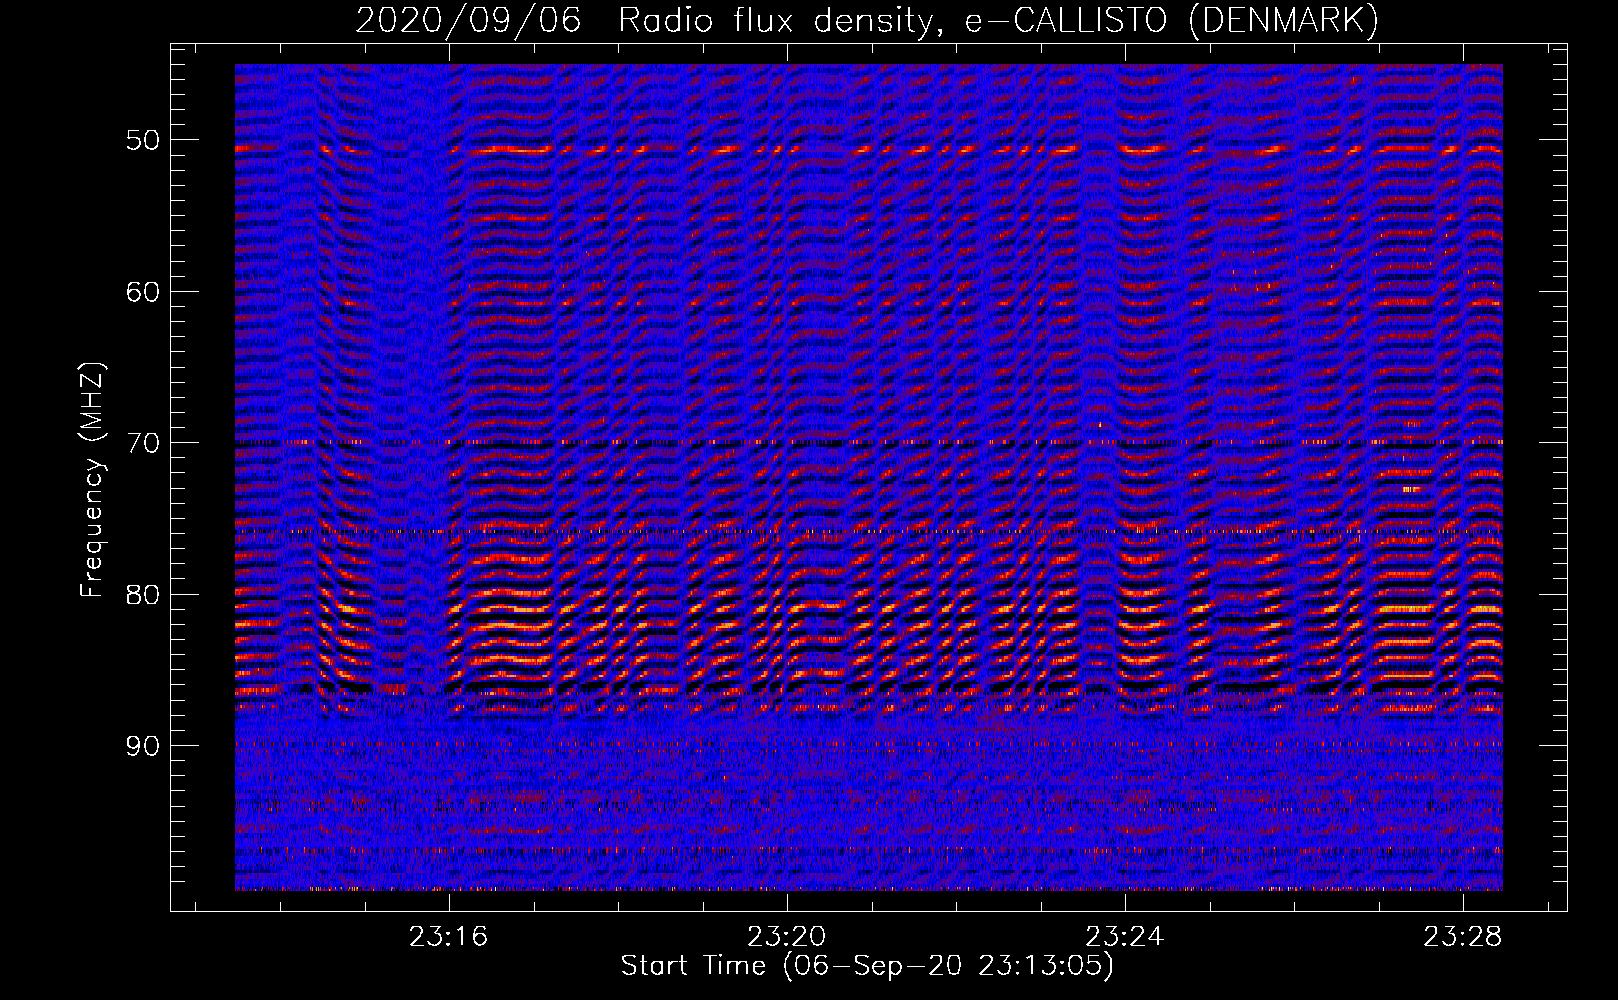Click the plot title 'Radio flux density, e-CALLISTO (DENMARK)'
Screen dimensions: 1618x1000
(998, 21)
